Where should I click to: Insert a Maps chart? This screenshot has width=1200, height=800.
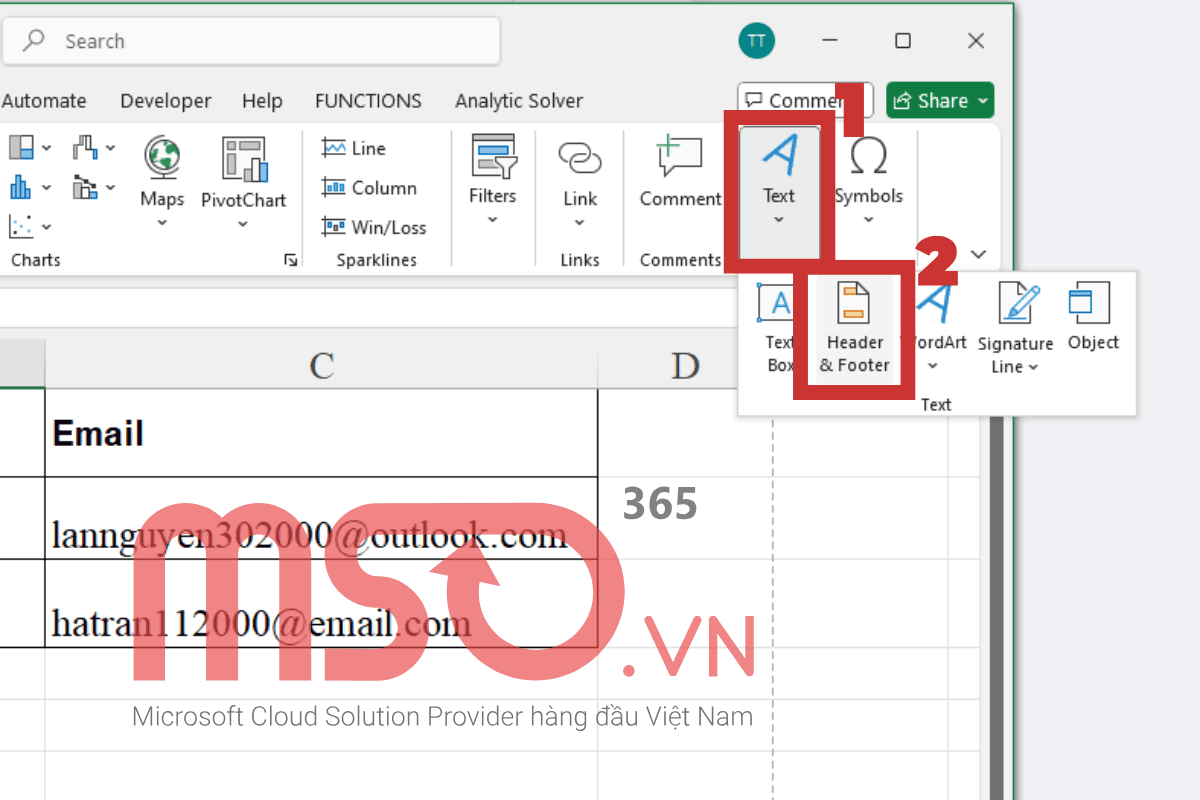coord(161,180)
